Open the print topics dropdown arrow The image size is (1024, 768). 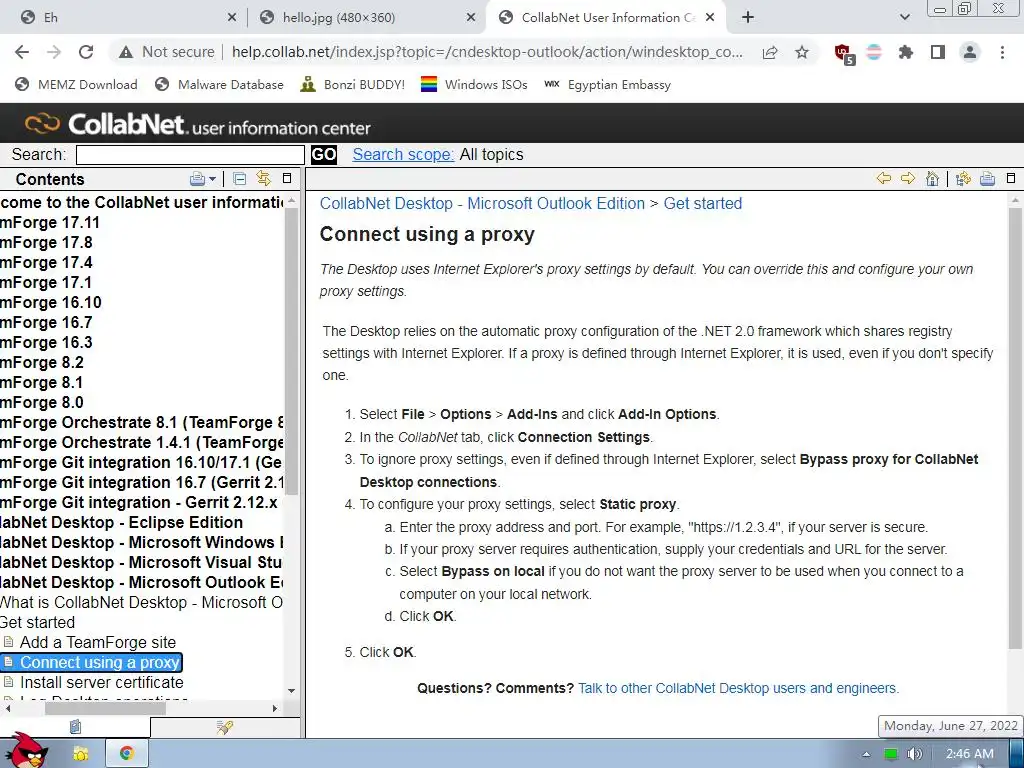click(212, 180)
